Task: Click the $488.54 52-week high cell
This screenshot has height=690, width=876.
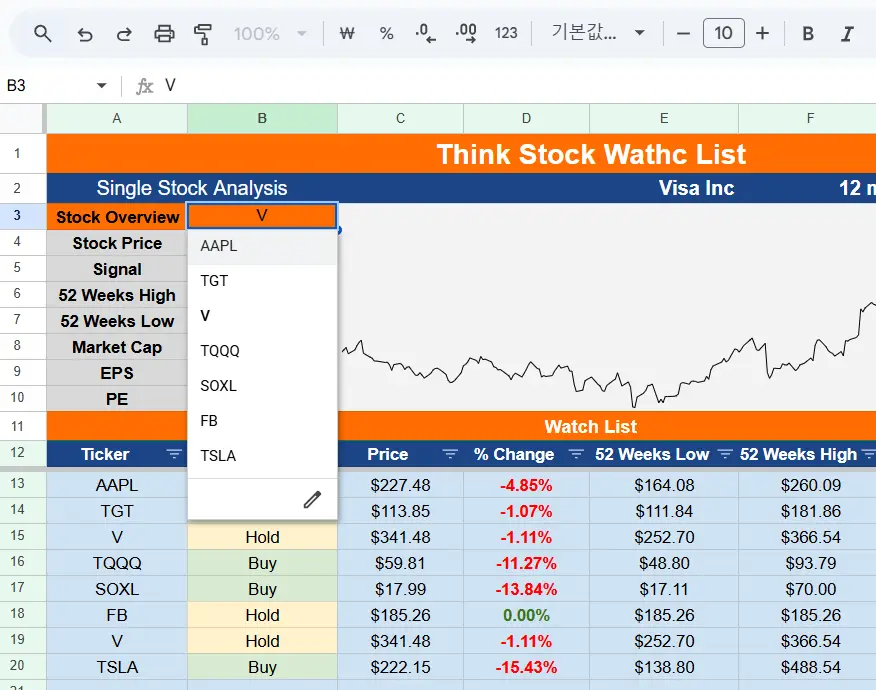Action: 811,667
